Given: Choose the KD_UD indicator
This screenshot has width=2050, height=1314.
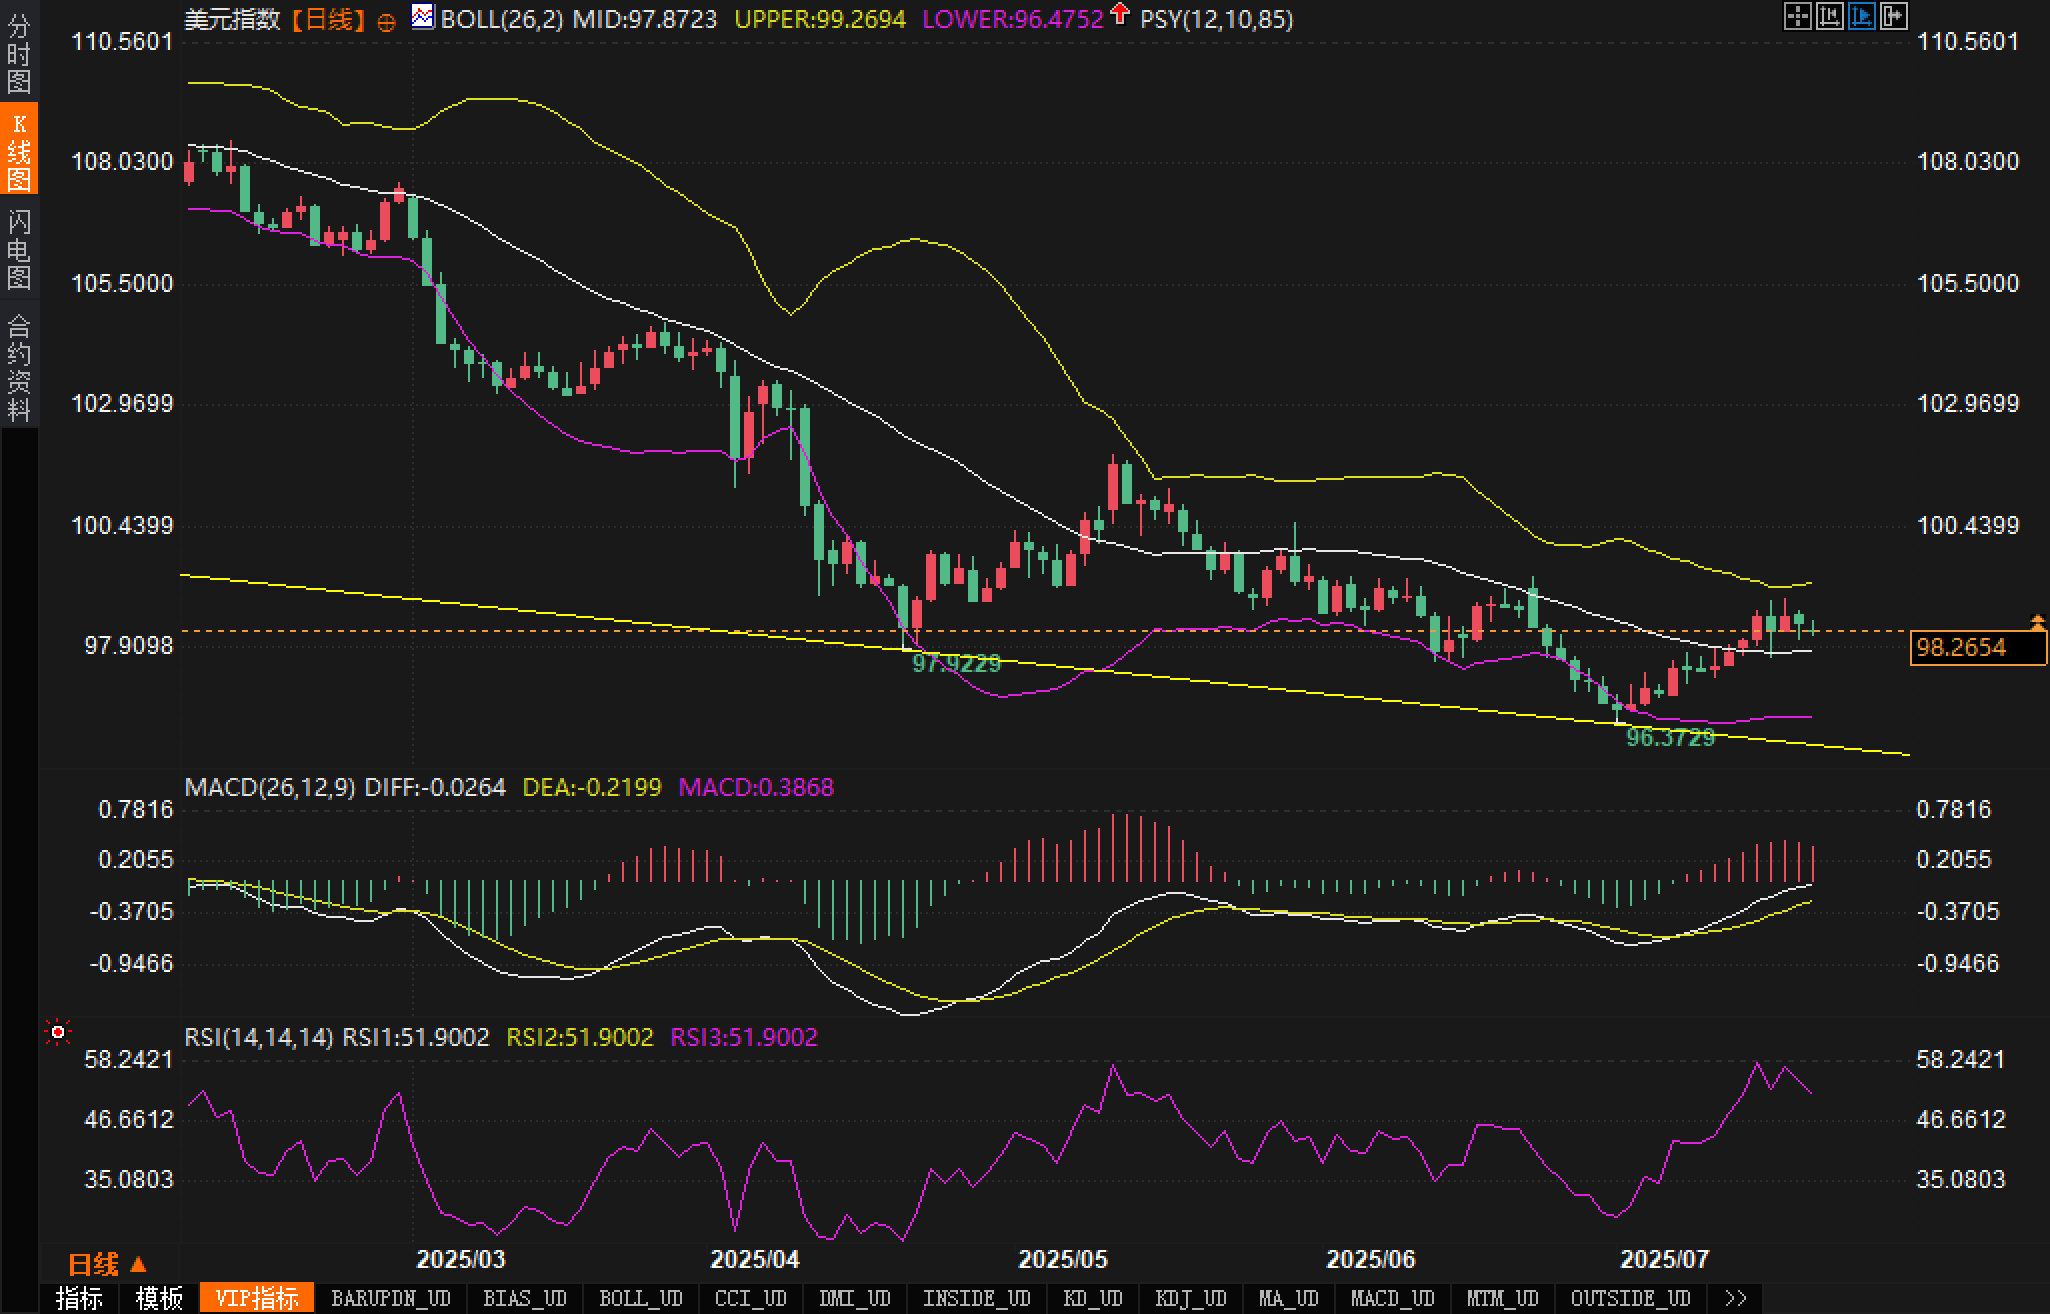Looking at the screenshot, I should (x=1093, y=1298).
